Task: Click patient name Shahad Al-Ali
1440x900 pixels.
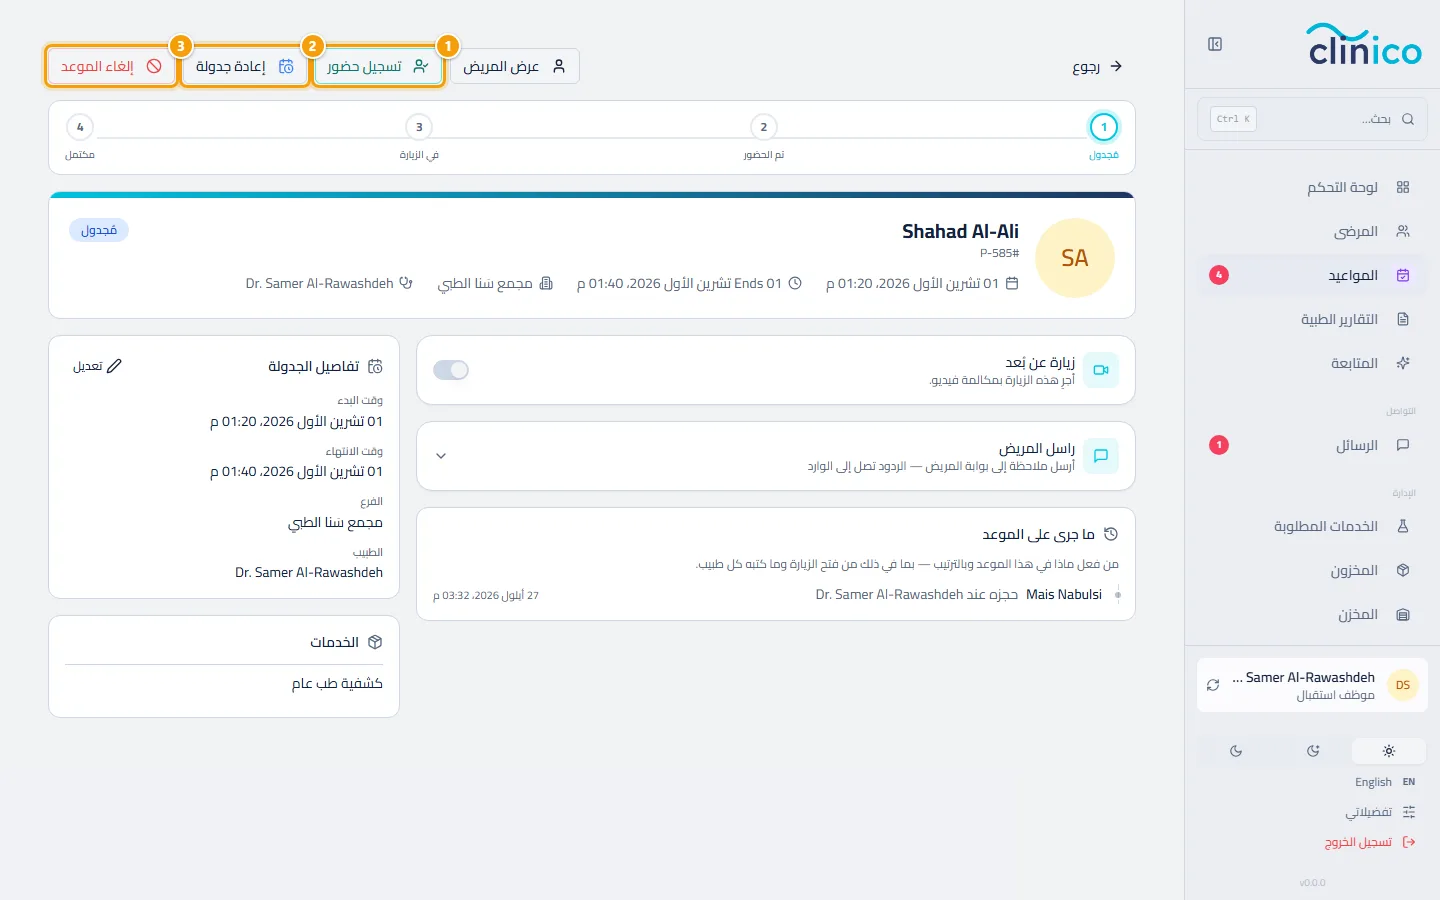Action: tap(960, 231)
